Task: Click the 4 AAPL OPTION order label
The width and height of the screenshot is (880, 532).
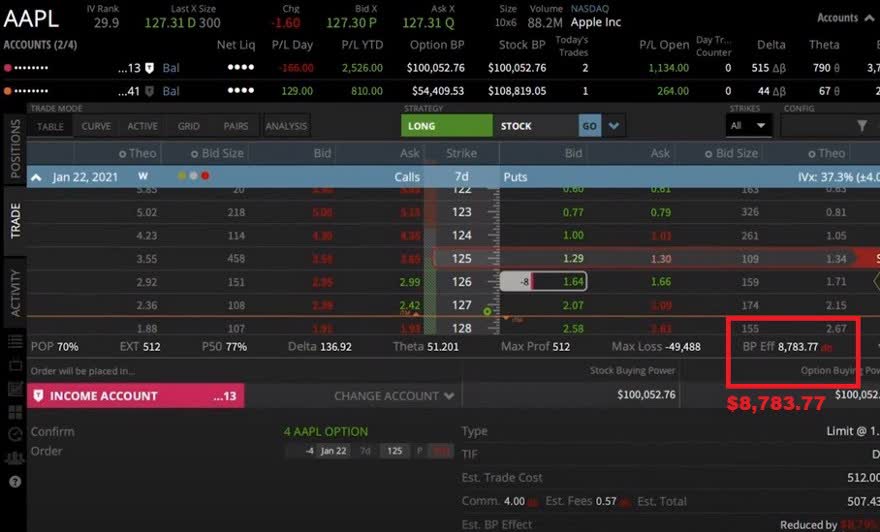Action: tap(326, 432)
